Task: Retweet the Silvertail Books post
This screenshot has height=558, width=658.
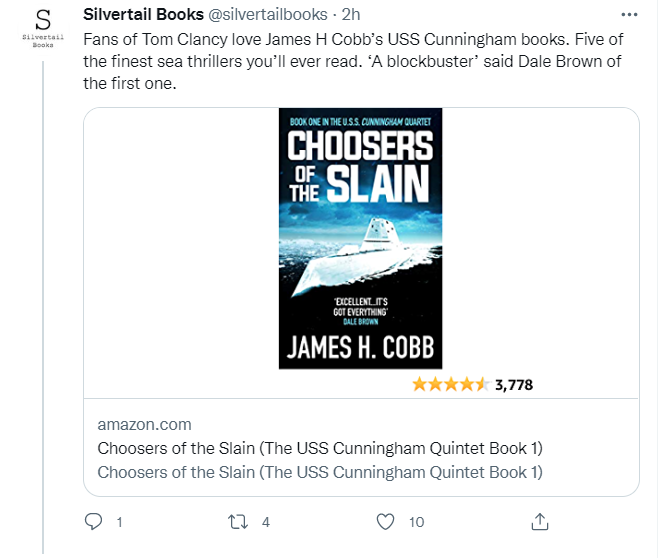Action: coord(237,521)
